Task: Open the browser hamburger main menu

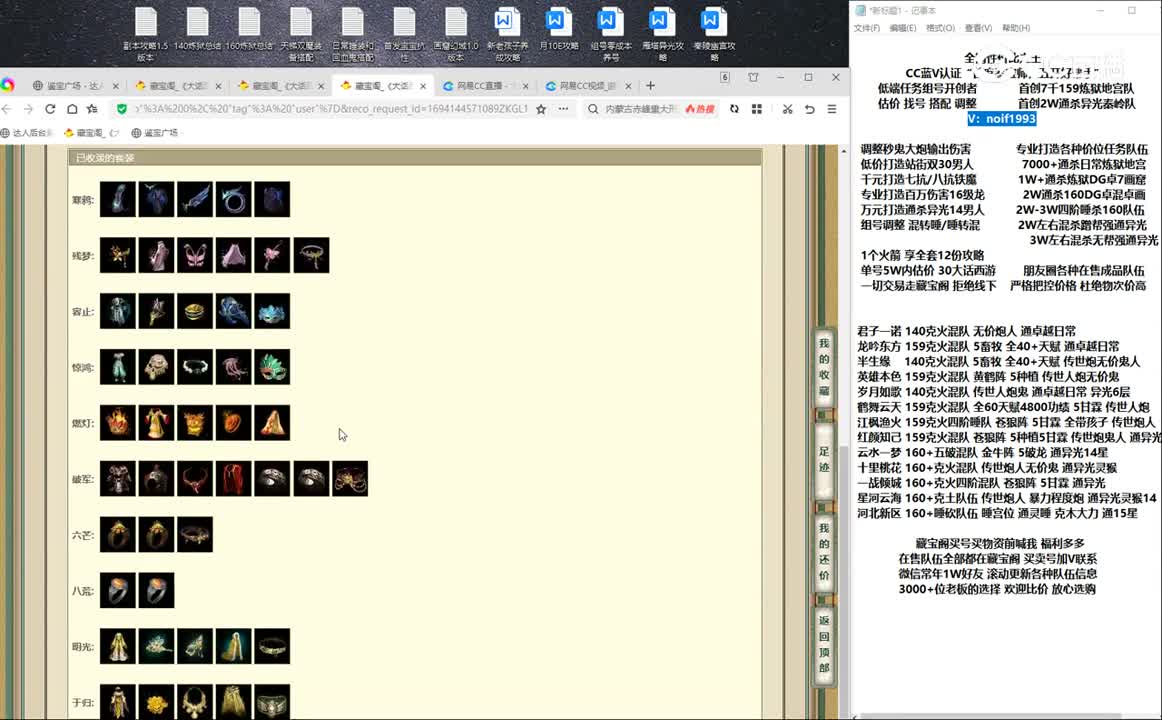Action: pos(831,109)
